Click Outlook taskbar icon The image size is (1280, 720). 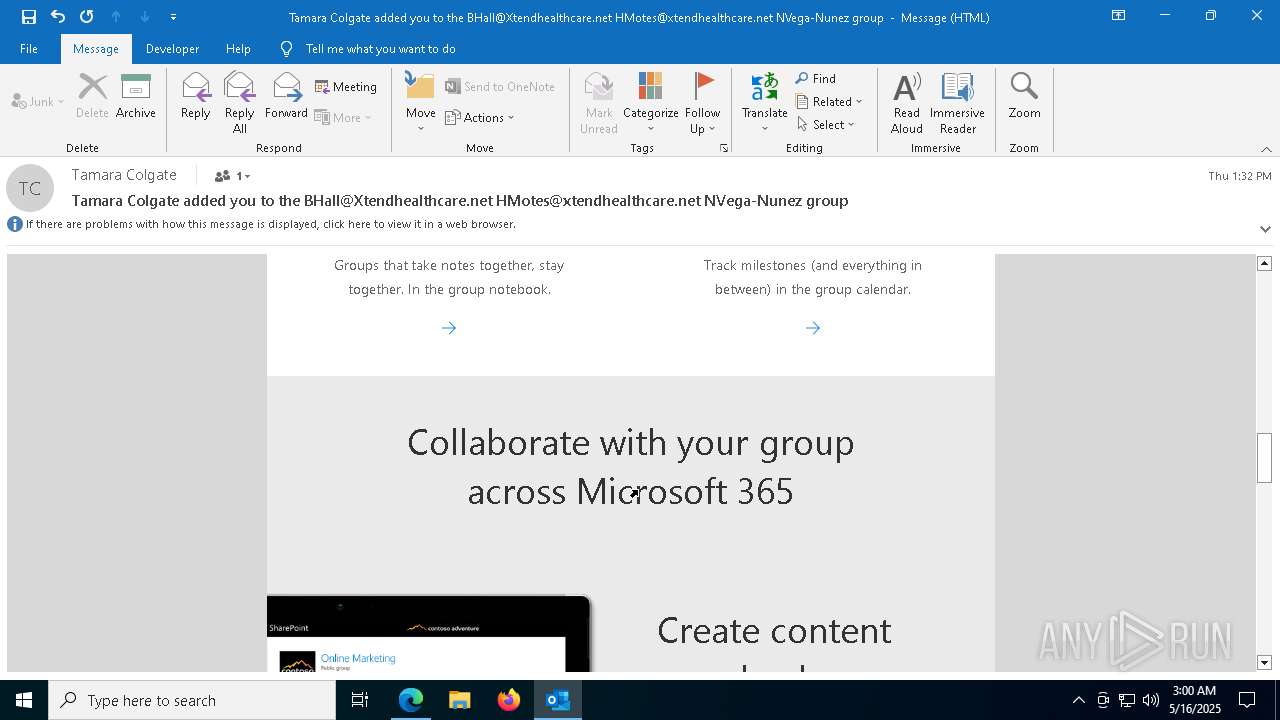[557, 700]
